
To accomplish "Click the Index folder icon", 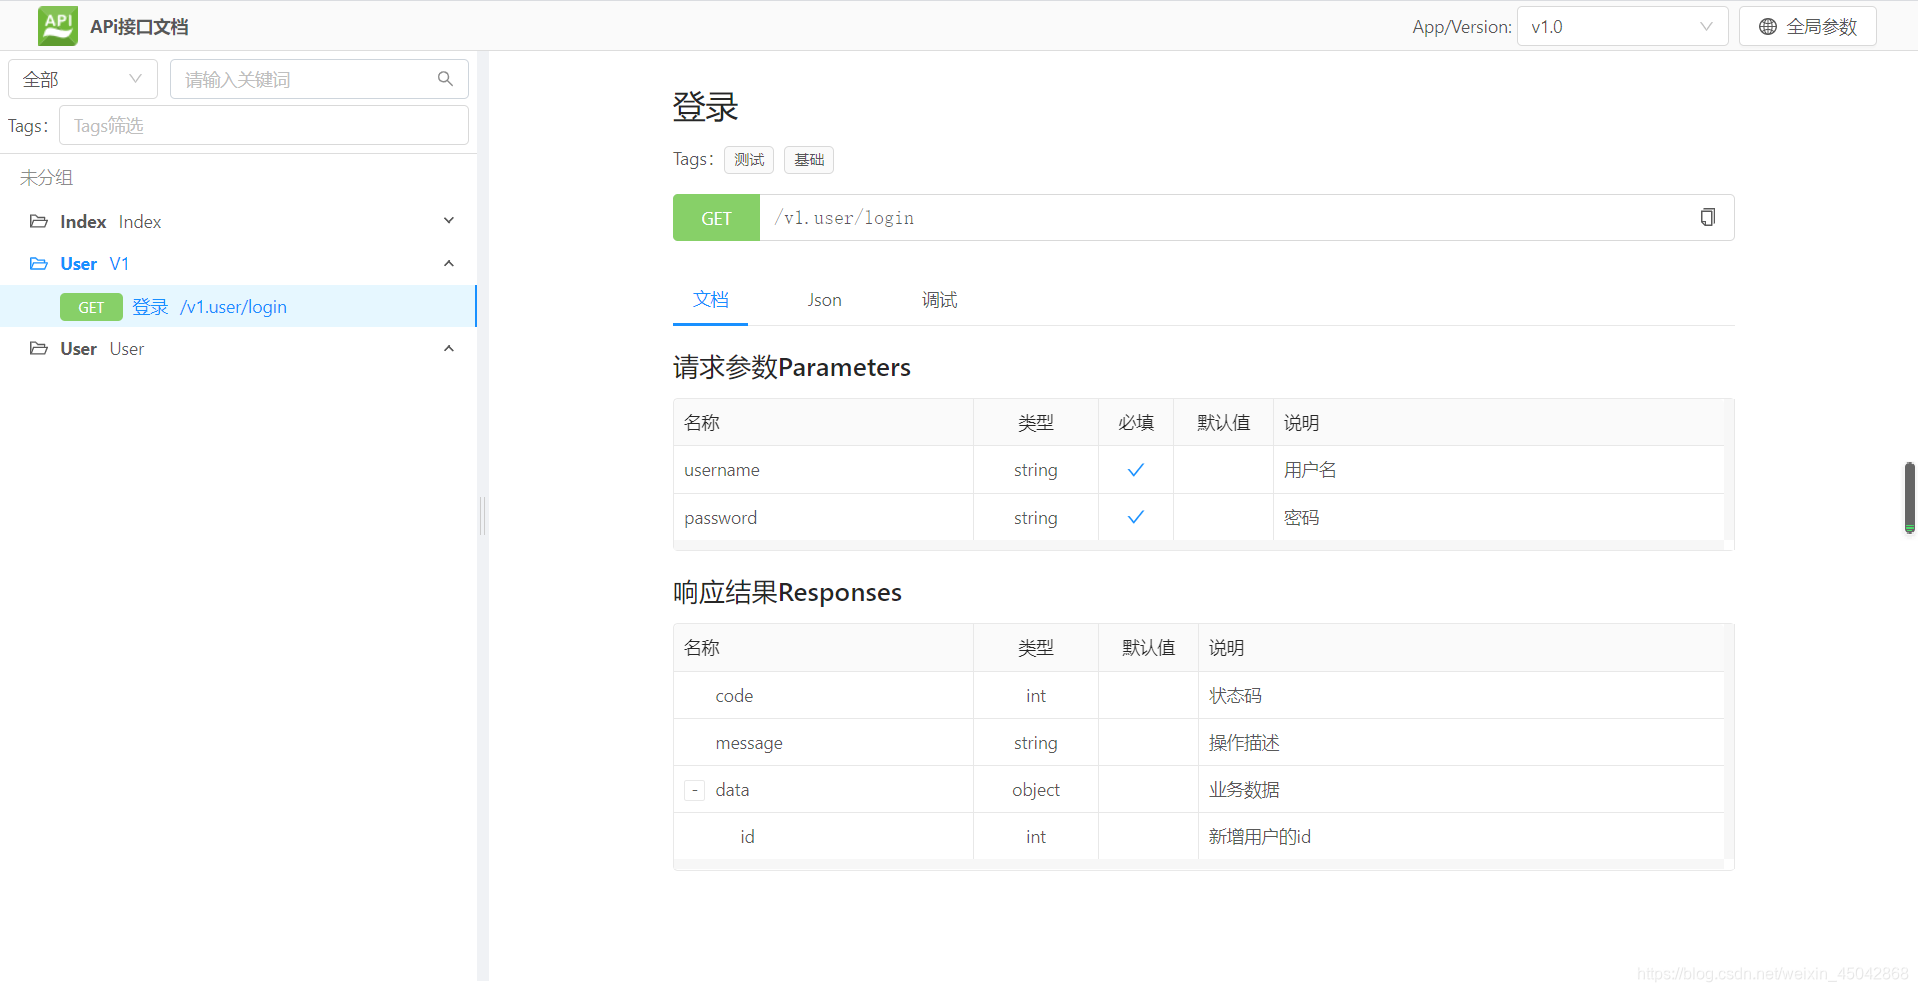I will point(39,221).
